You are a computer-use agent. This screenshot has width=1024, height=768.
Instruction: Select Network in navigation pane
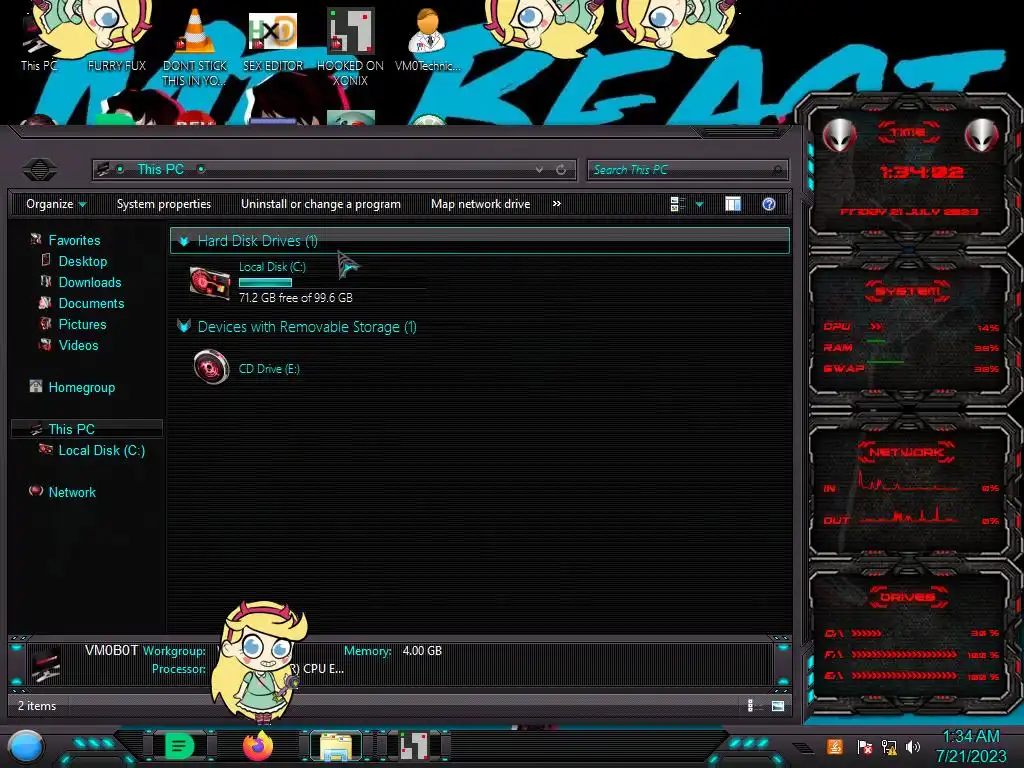pos(72,492)
